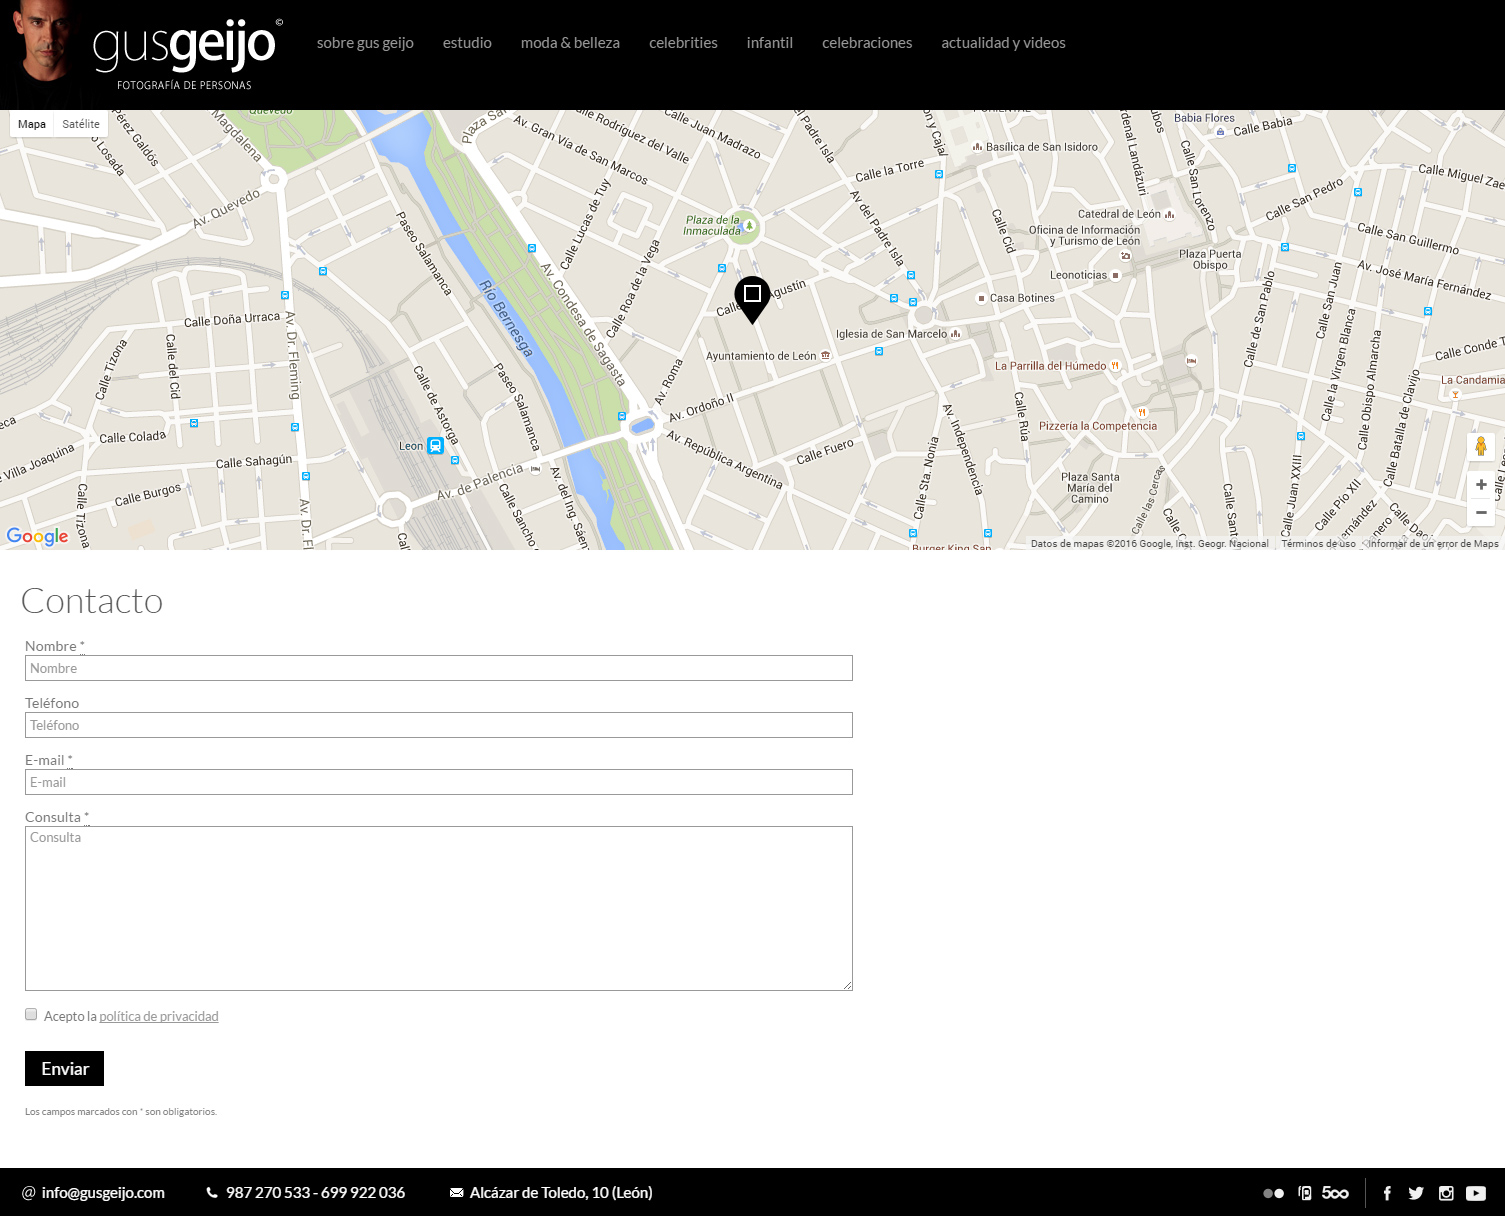The image size is (1505, 1216).
Task: Go to the estudio menu item
Action: tap(467, 43)
